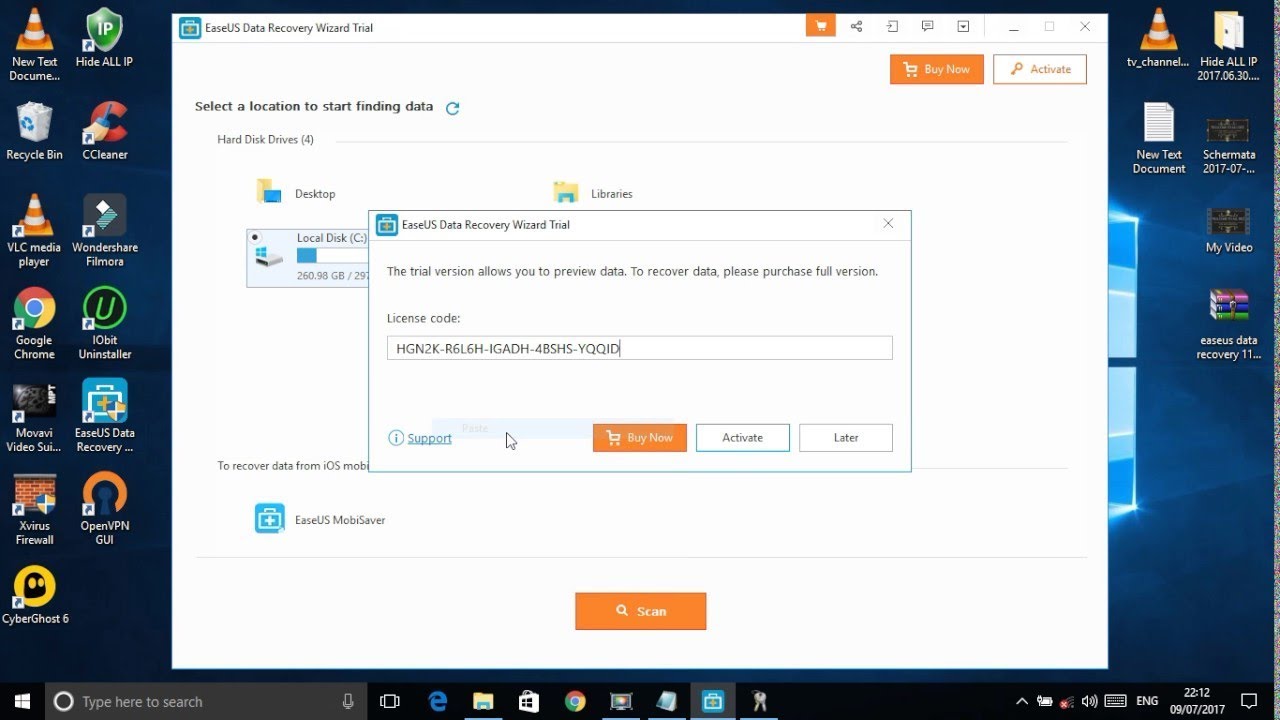Screen dimensions: 1280x720
Task: Close the license code dialog
Action: pos(888,224)
